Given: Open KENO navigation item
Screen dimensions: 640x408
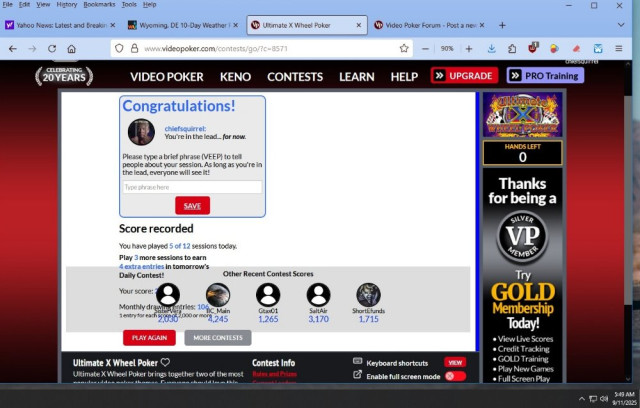Looking at the screenshot, I should pos(236,77).
